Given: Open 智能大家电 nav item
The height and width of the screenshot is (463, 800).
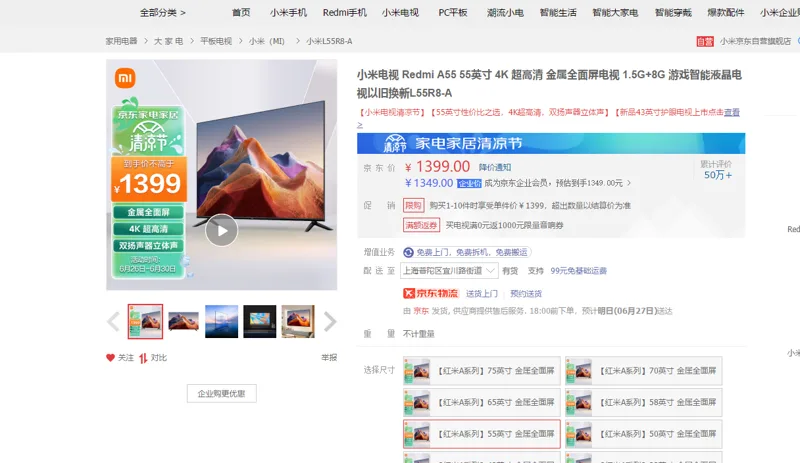Looking at the screenshot, I should pyautogui.click(x=615, y=13).
